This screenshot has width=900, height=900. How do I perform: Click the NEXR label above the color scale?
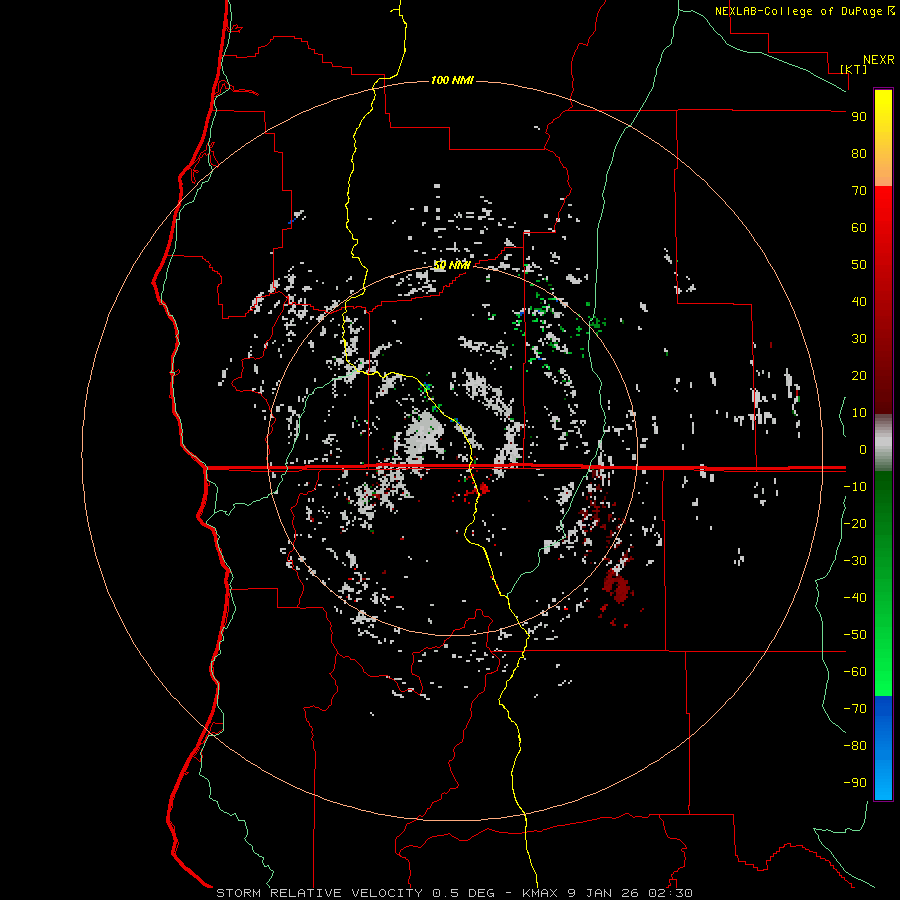coord(879,60)
